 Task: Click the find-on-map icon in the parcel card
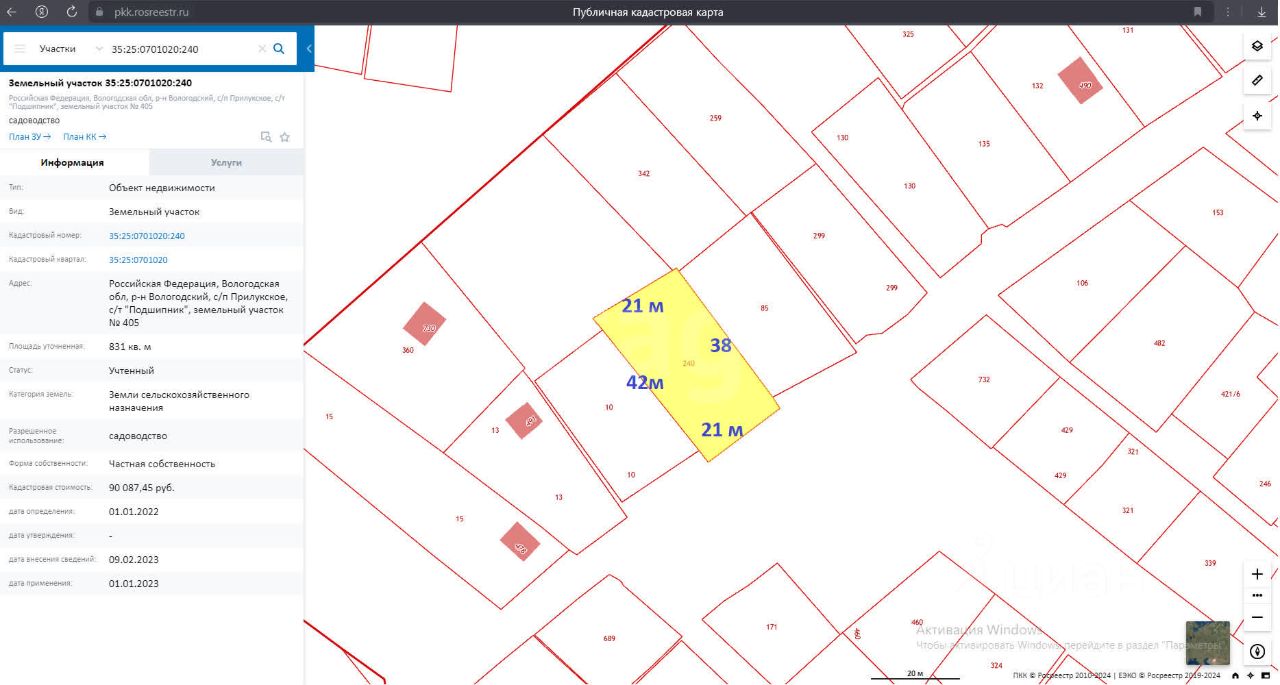[266, 137]
